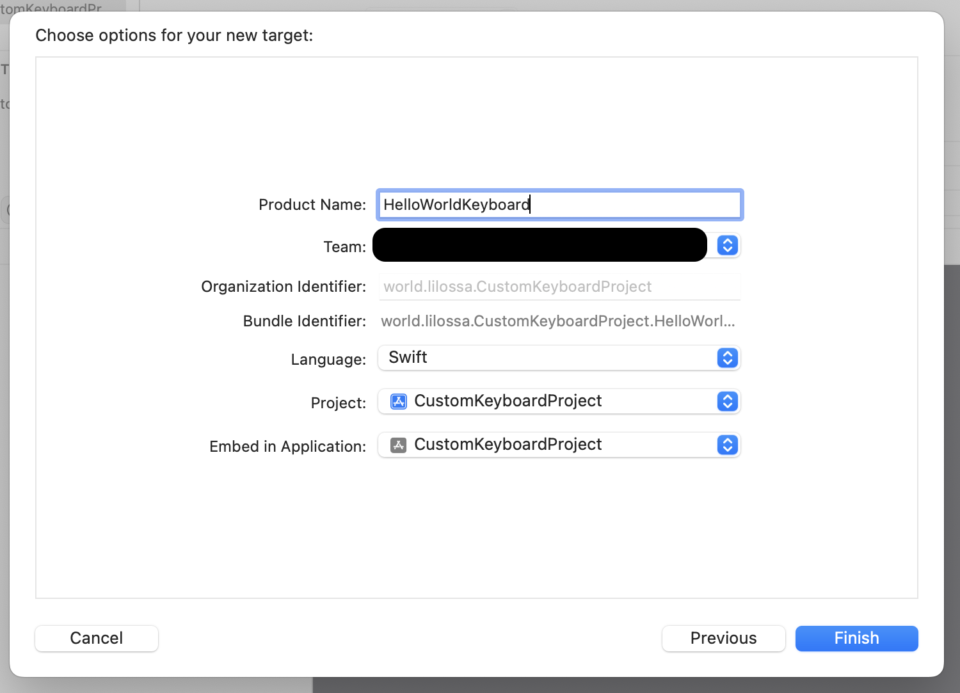Click the Language dropdown's double-chevron icon
Viewport: 960px width, 693px height.
(x=727, y=357)
